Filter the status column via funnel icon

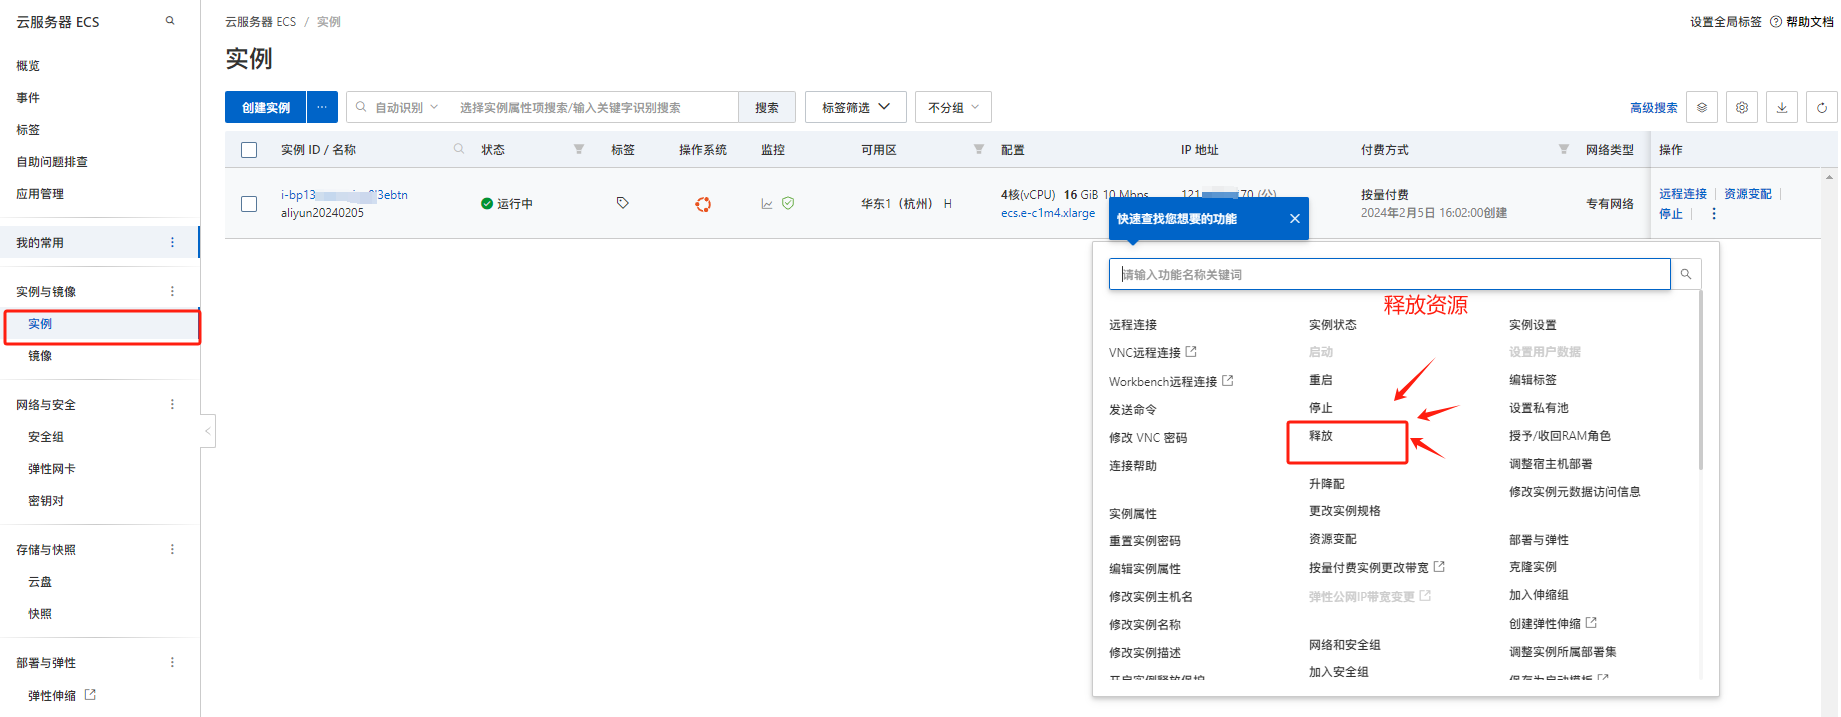click(x=579, y=149)
